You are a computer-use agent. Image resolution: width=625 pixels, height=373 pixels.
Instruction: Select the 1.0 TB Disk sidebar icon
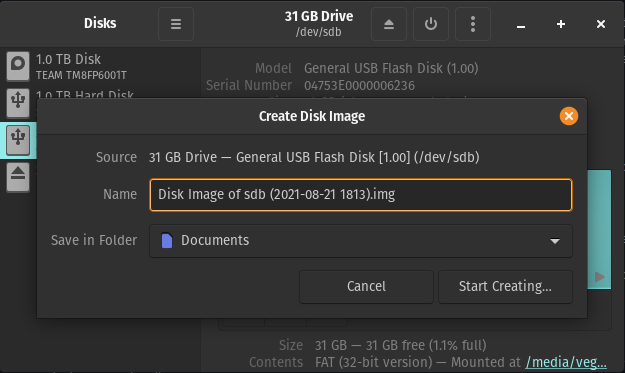pyautogui.click(x=18, y=66)
